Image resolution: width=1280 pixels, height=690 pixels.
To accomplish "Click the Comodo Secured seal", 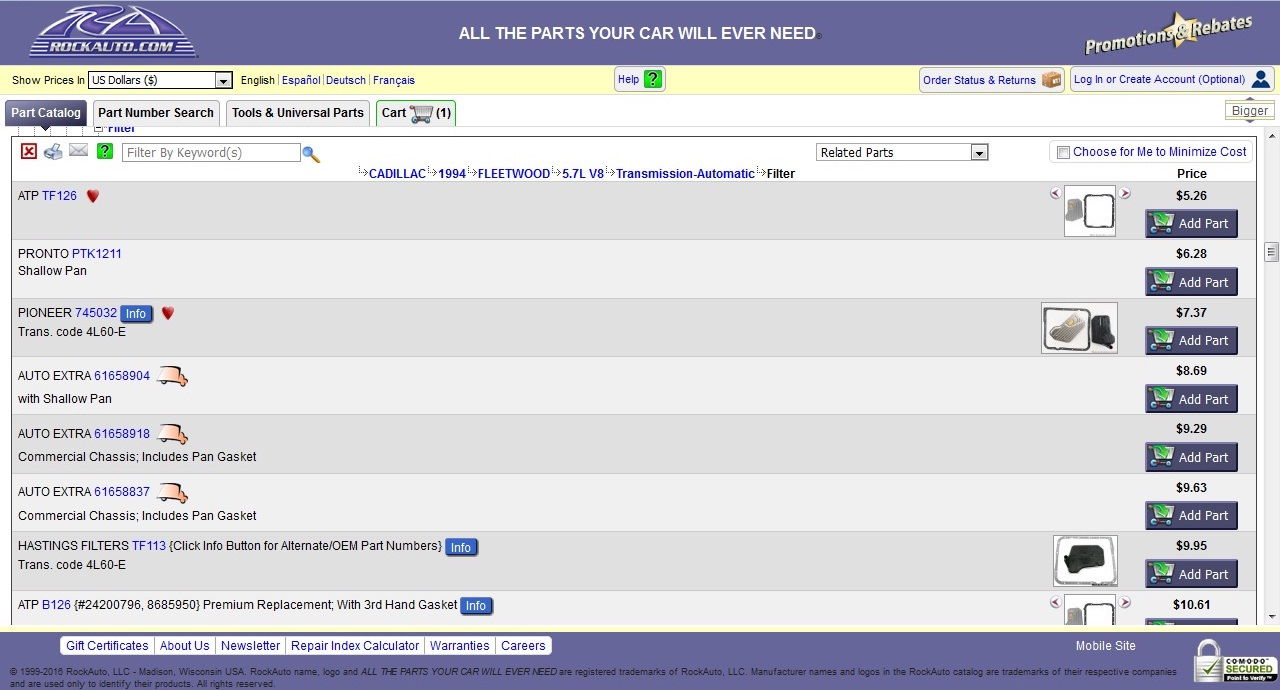I will click(1236, 661).
